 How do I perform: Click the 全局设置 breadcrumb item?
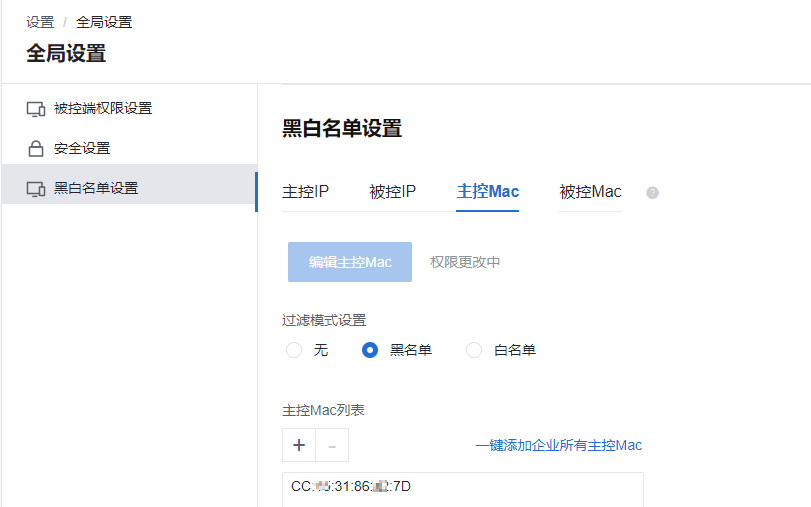(104, 22)
